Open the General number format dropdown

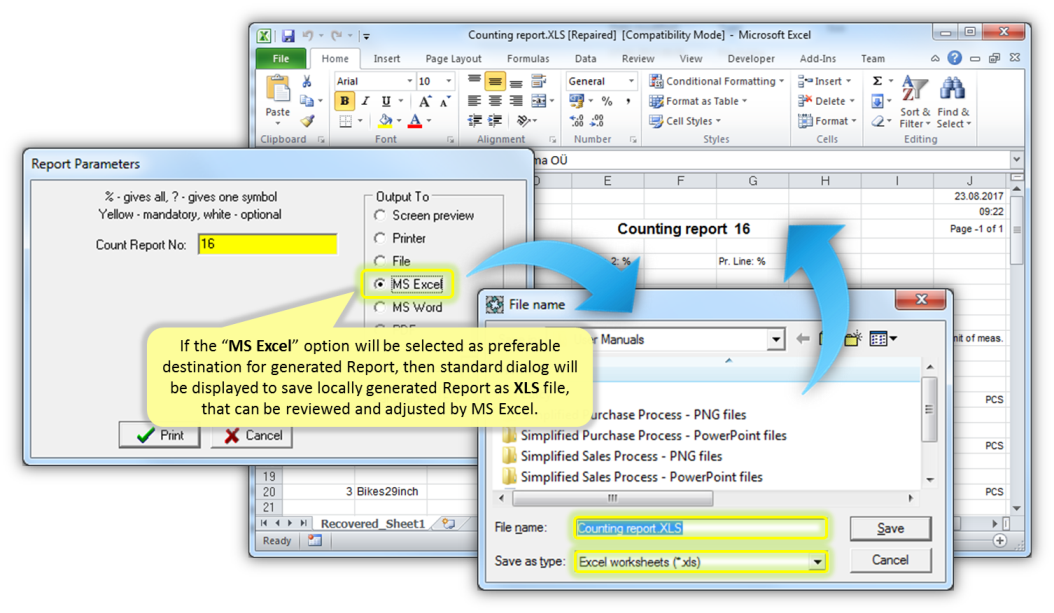631,81
